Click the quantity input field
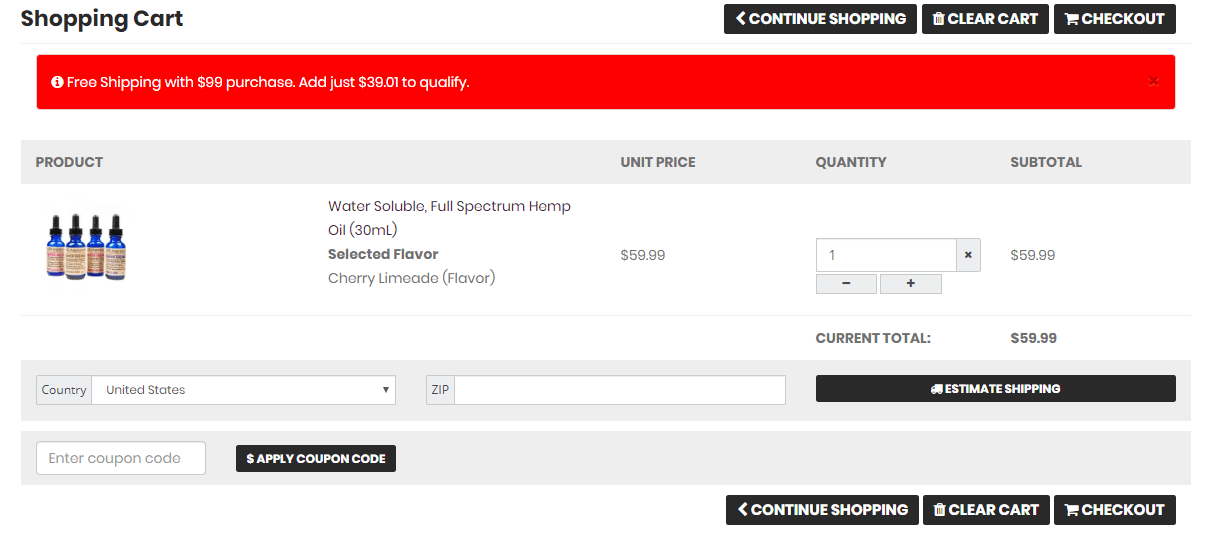 tap(886, 255)
